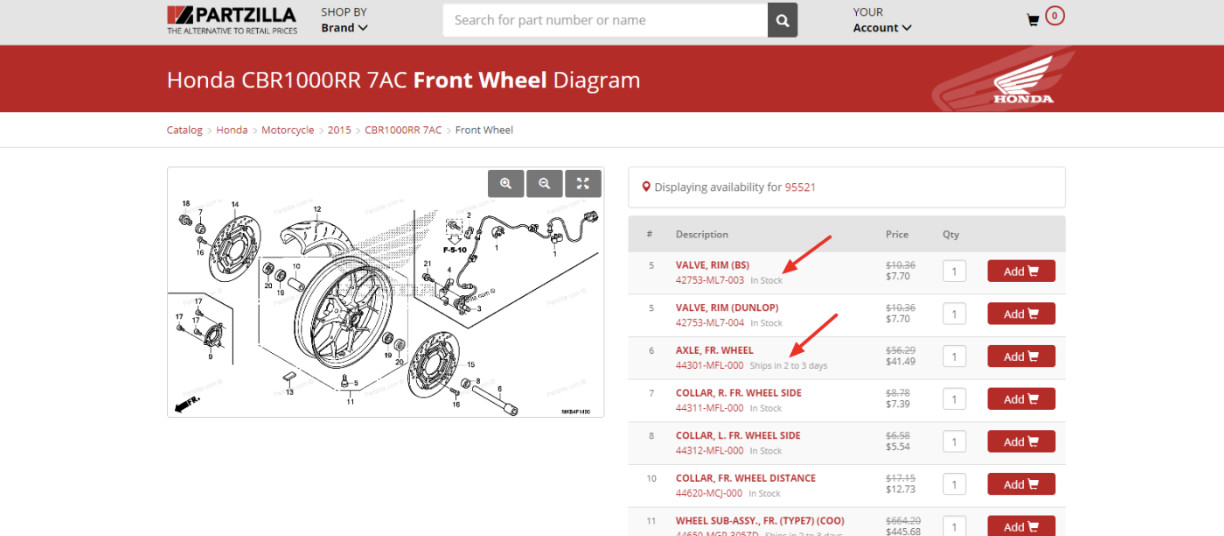Image resolution: width=1224 pixels, height=536 pixels.
Task: Zoom out of the parts diagram
Action: pyautogui.click(x=544, y=183)
